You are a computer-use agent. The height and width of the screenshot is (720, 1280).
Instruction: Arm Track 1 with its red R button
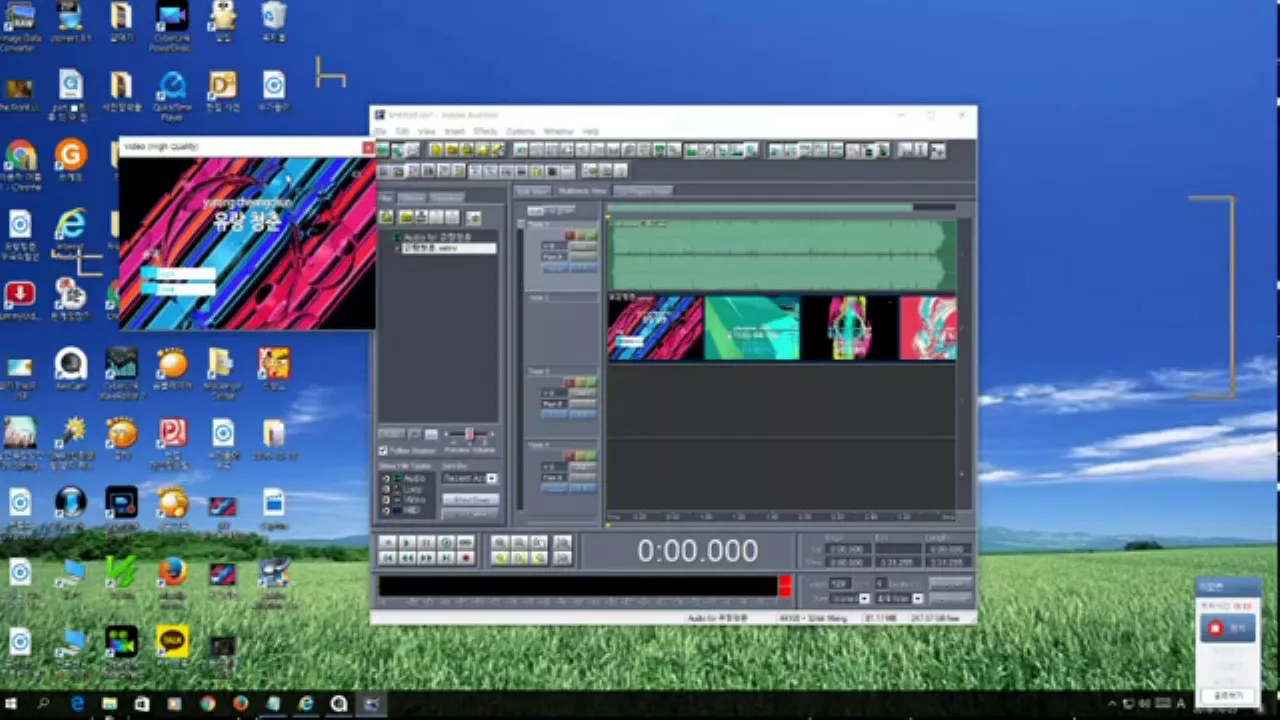(x=570, y=235)
